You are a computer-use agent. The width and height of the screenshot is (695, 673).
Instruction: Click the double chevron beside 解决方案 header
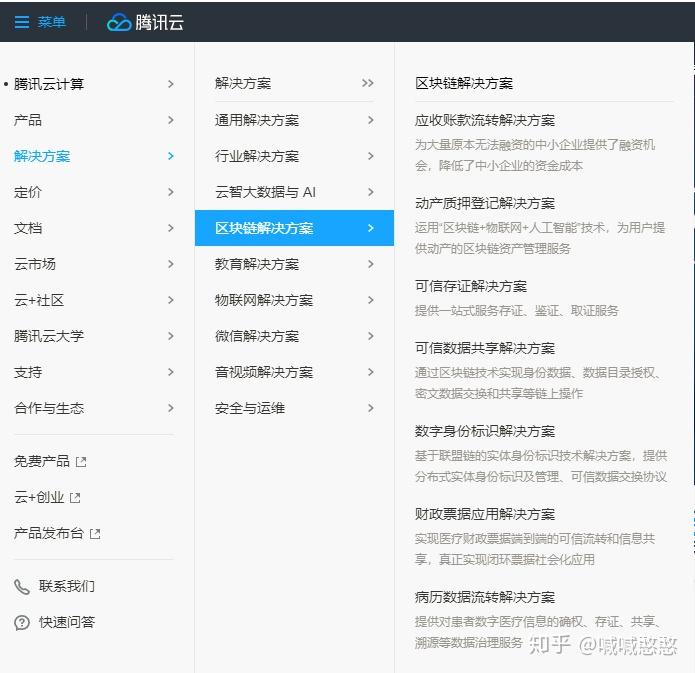point(368,84)
